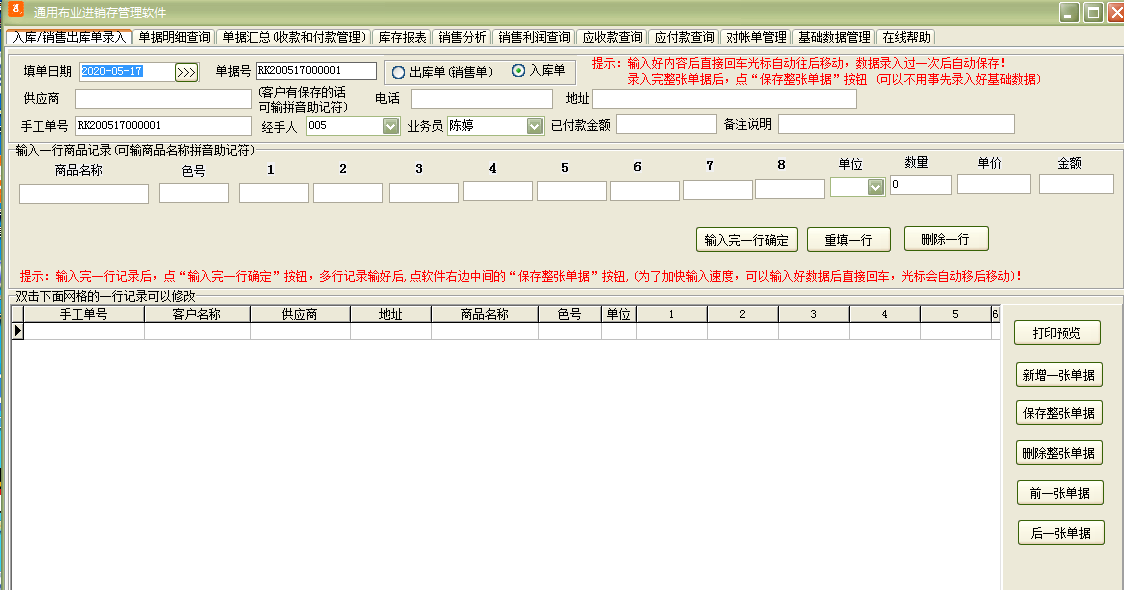Image resolution: width=1124 pixels, height=590 pixels.
Task: Click the 数量 quantity input field
Action: pyautogui.click(x=920, y=185)
